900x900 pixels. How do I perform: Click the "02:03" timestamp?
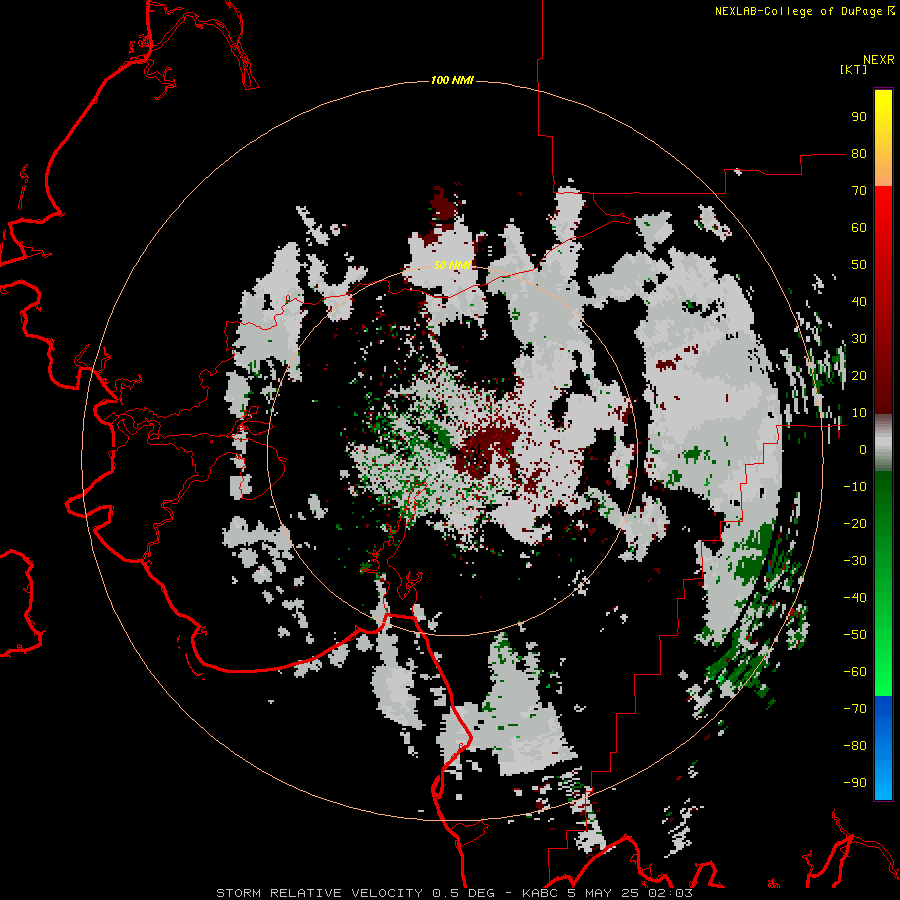(670, 893)
